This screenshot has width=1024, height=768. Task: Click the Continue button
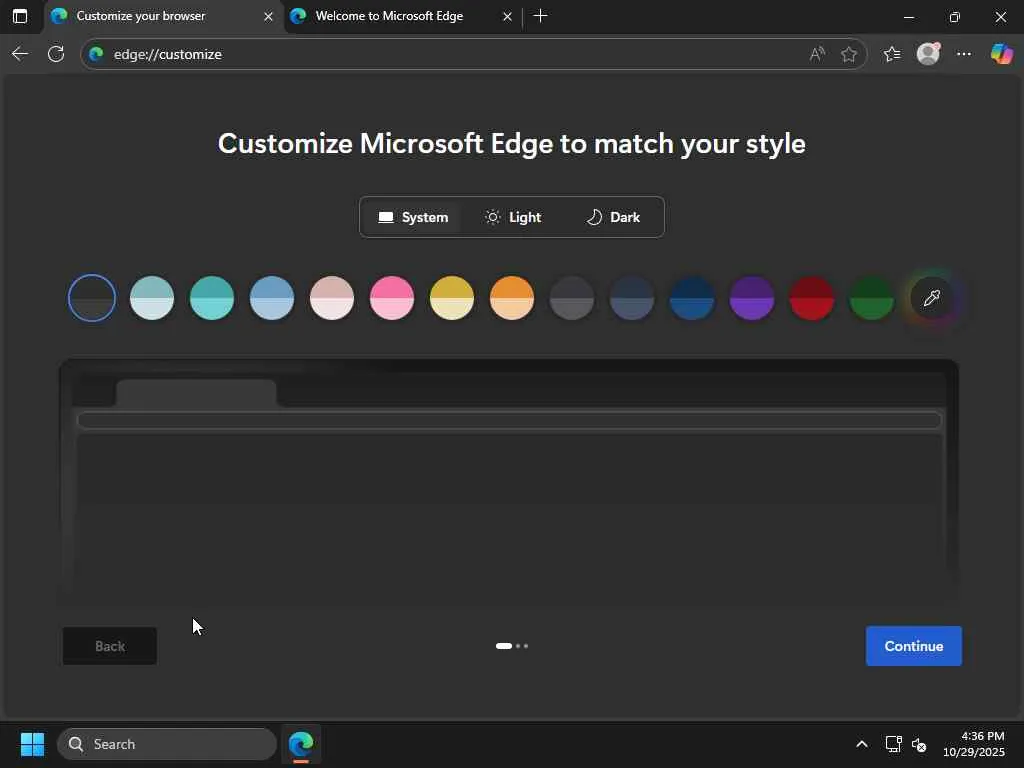(x=914, y=646)
